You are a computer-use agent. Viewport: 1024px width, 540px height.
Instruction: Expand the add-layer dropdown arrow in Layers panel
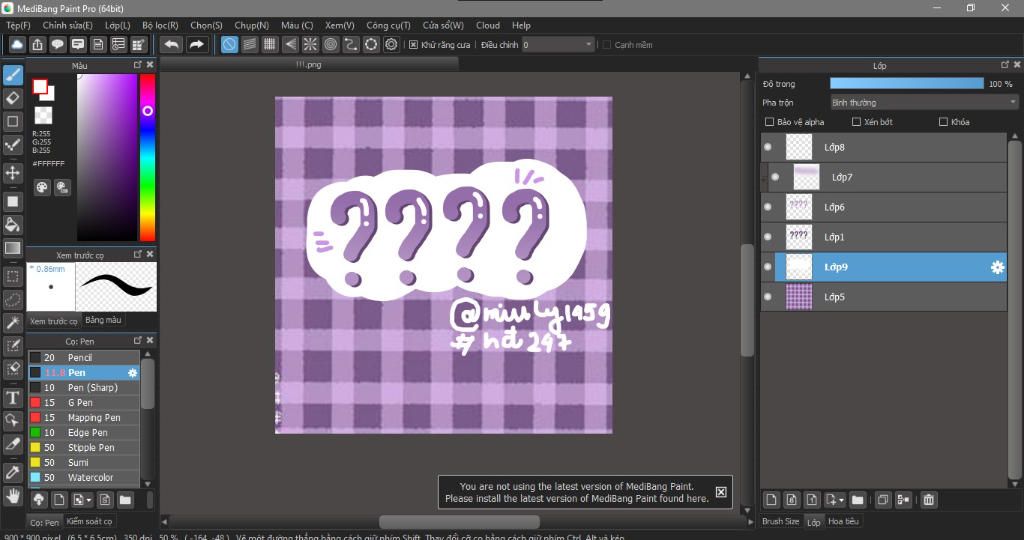tap(841, 500)
